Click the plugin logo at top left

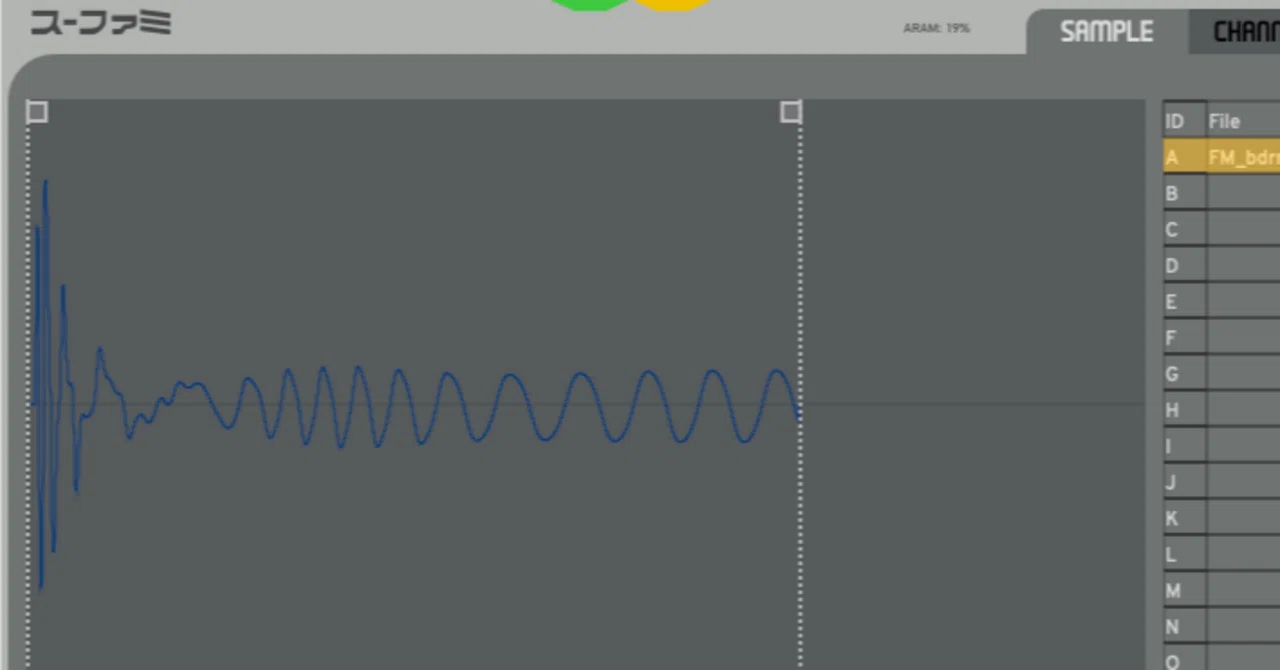101,22
